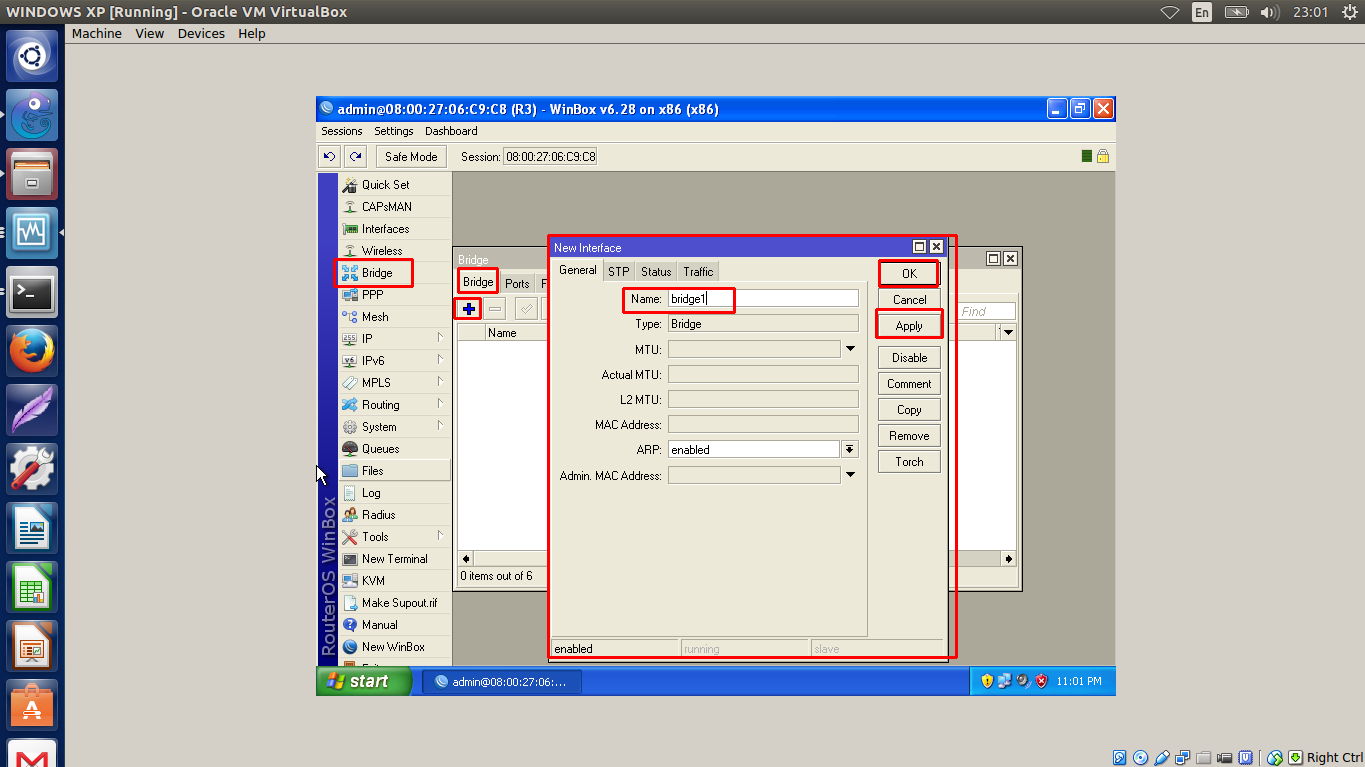The width and height of the screenshot is (1365, 767).
Task: Expand the IP submenu in sidebar
Action: [440, 338]
